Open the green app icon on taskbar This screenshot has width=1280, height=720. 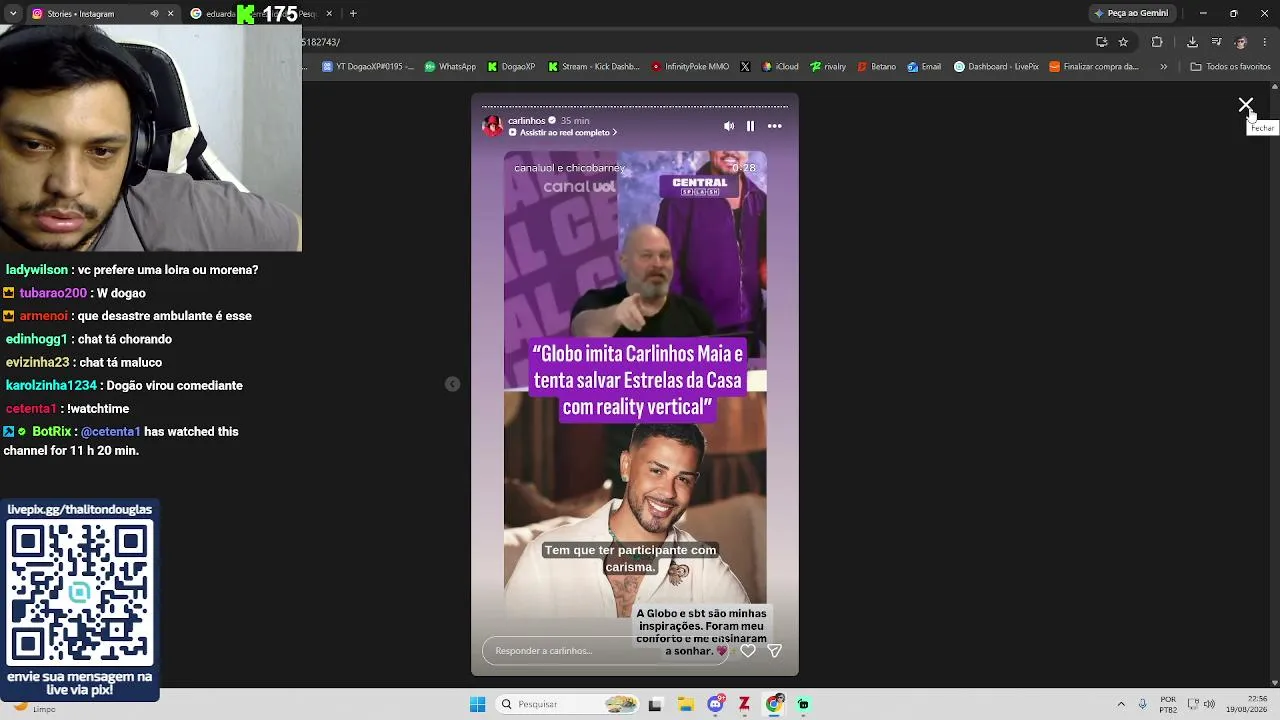point(803,704)
